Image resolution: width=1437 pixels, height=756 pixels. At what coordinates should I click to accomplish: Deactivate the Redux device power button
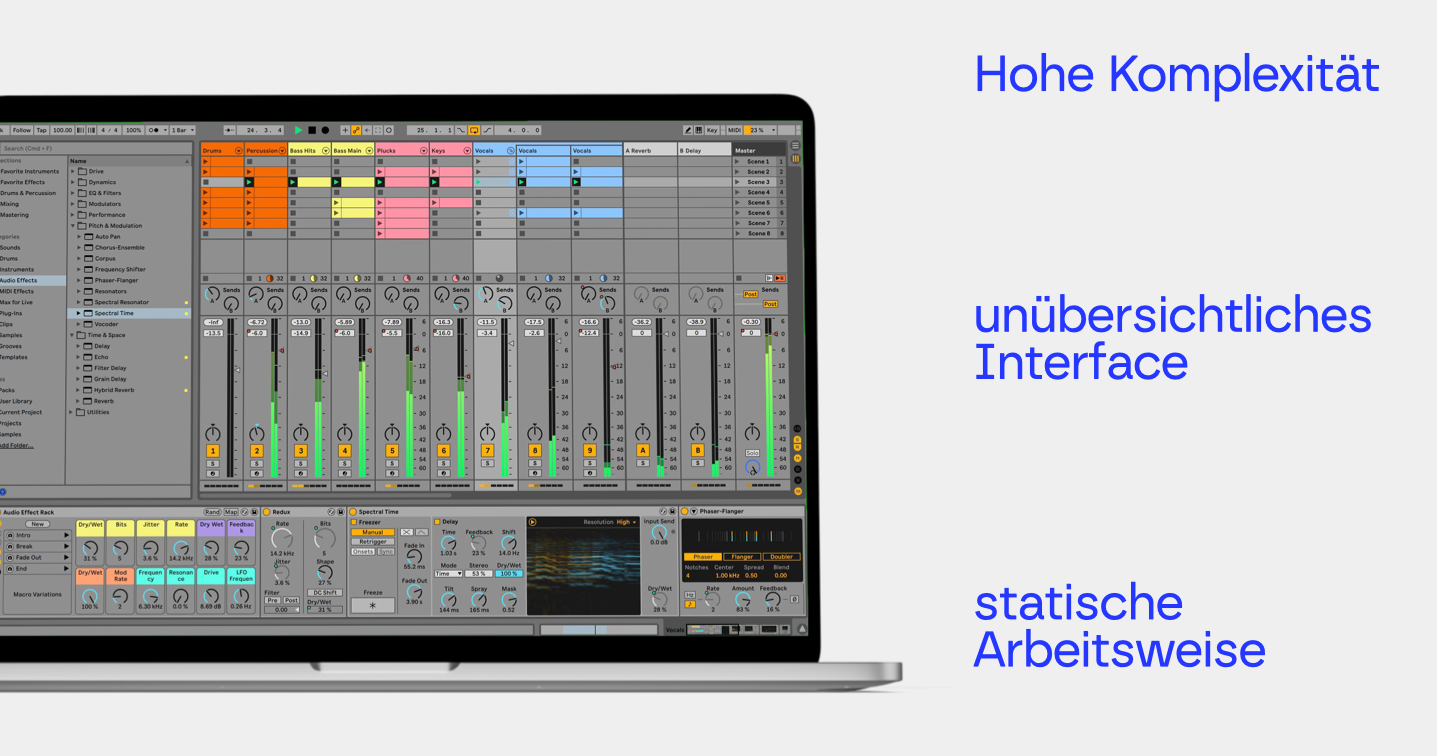coord(266,512)
